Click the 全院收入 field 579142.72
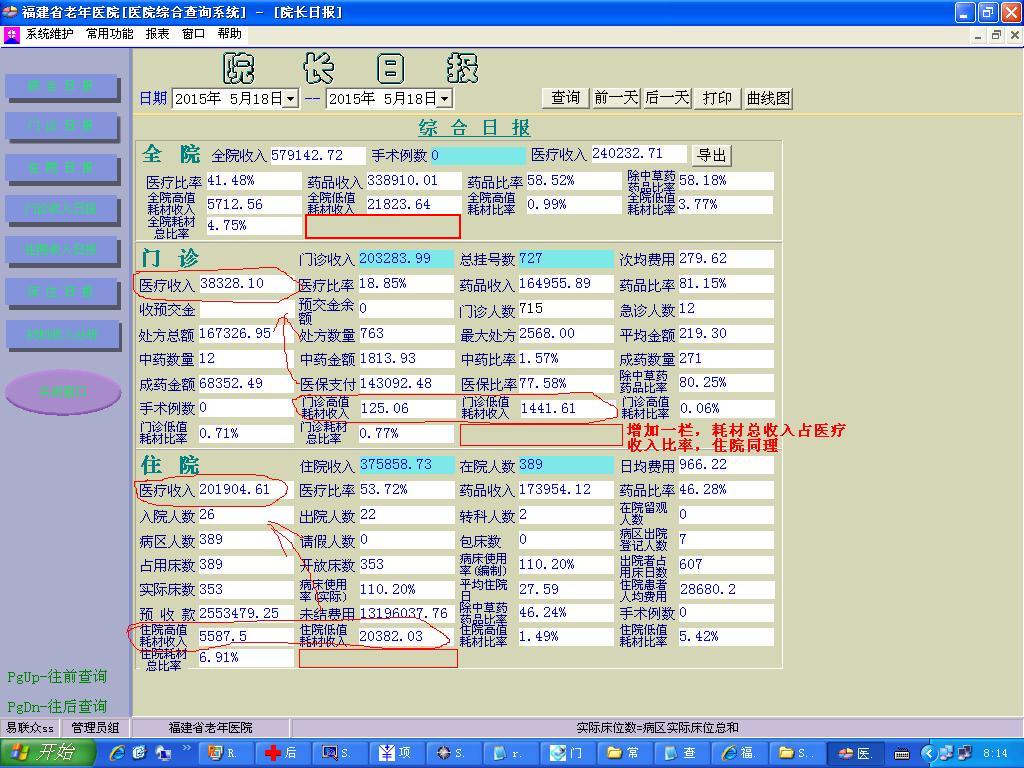Screen dimensions: 1024x768 317,155
